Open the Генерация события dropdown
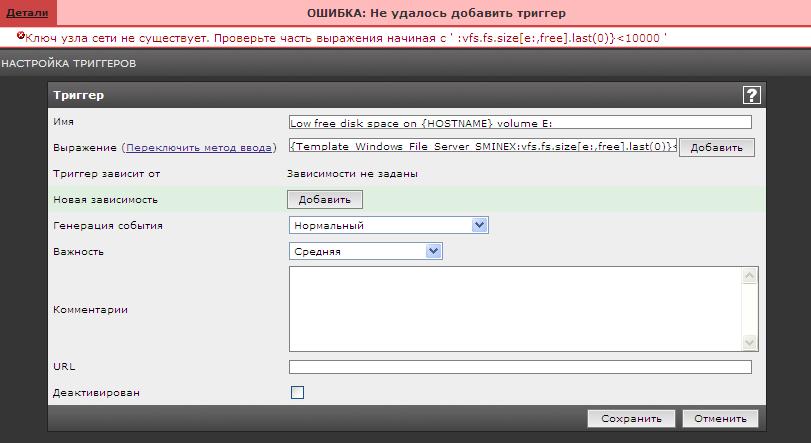 tap(388, 225)
